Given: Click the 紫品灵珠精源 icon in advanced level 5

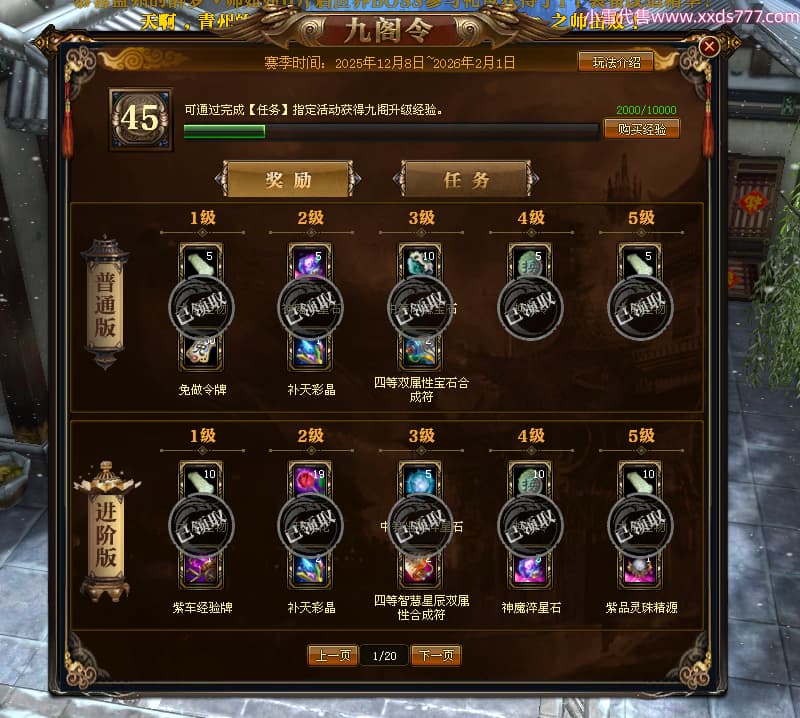Looking at the screenshot, I should pyautogui.click(x=640, y=570).
